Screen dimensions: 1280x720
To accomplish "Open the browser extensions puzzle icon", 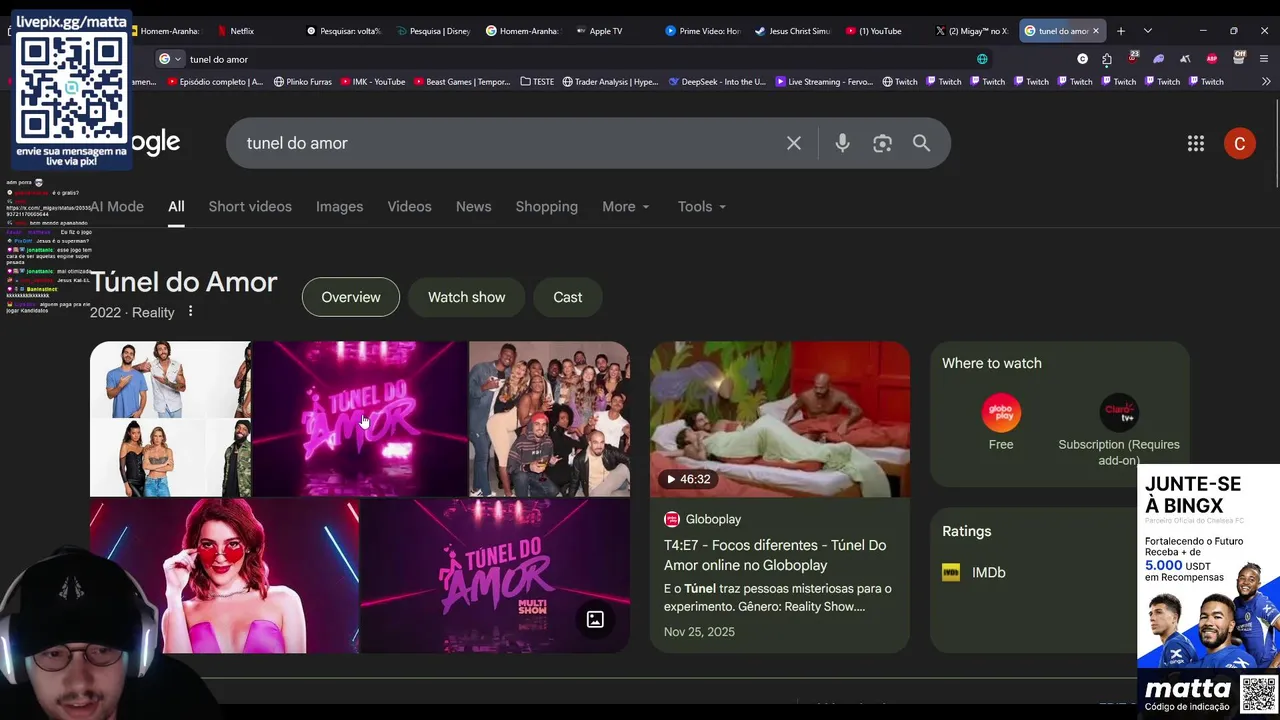I will [x=1107, y=59].
